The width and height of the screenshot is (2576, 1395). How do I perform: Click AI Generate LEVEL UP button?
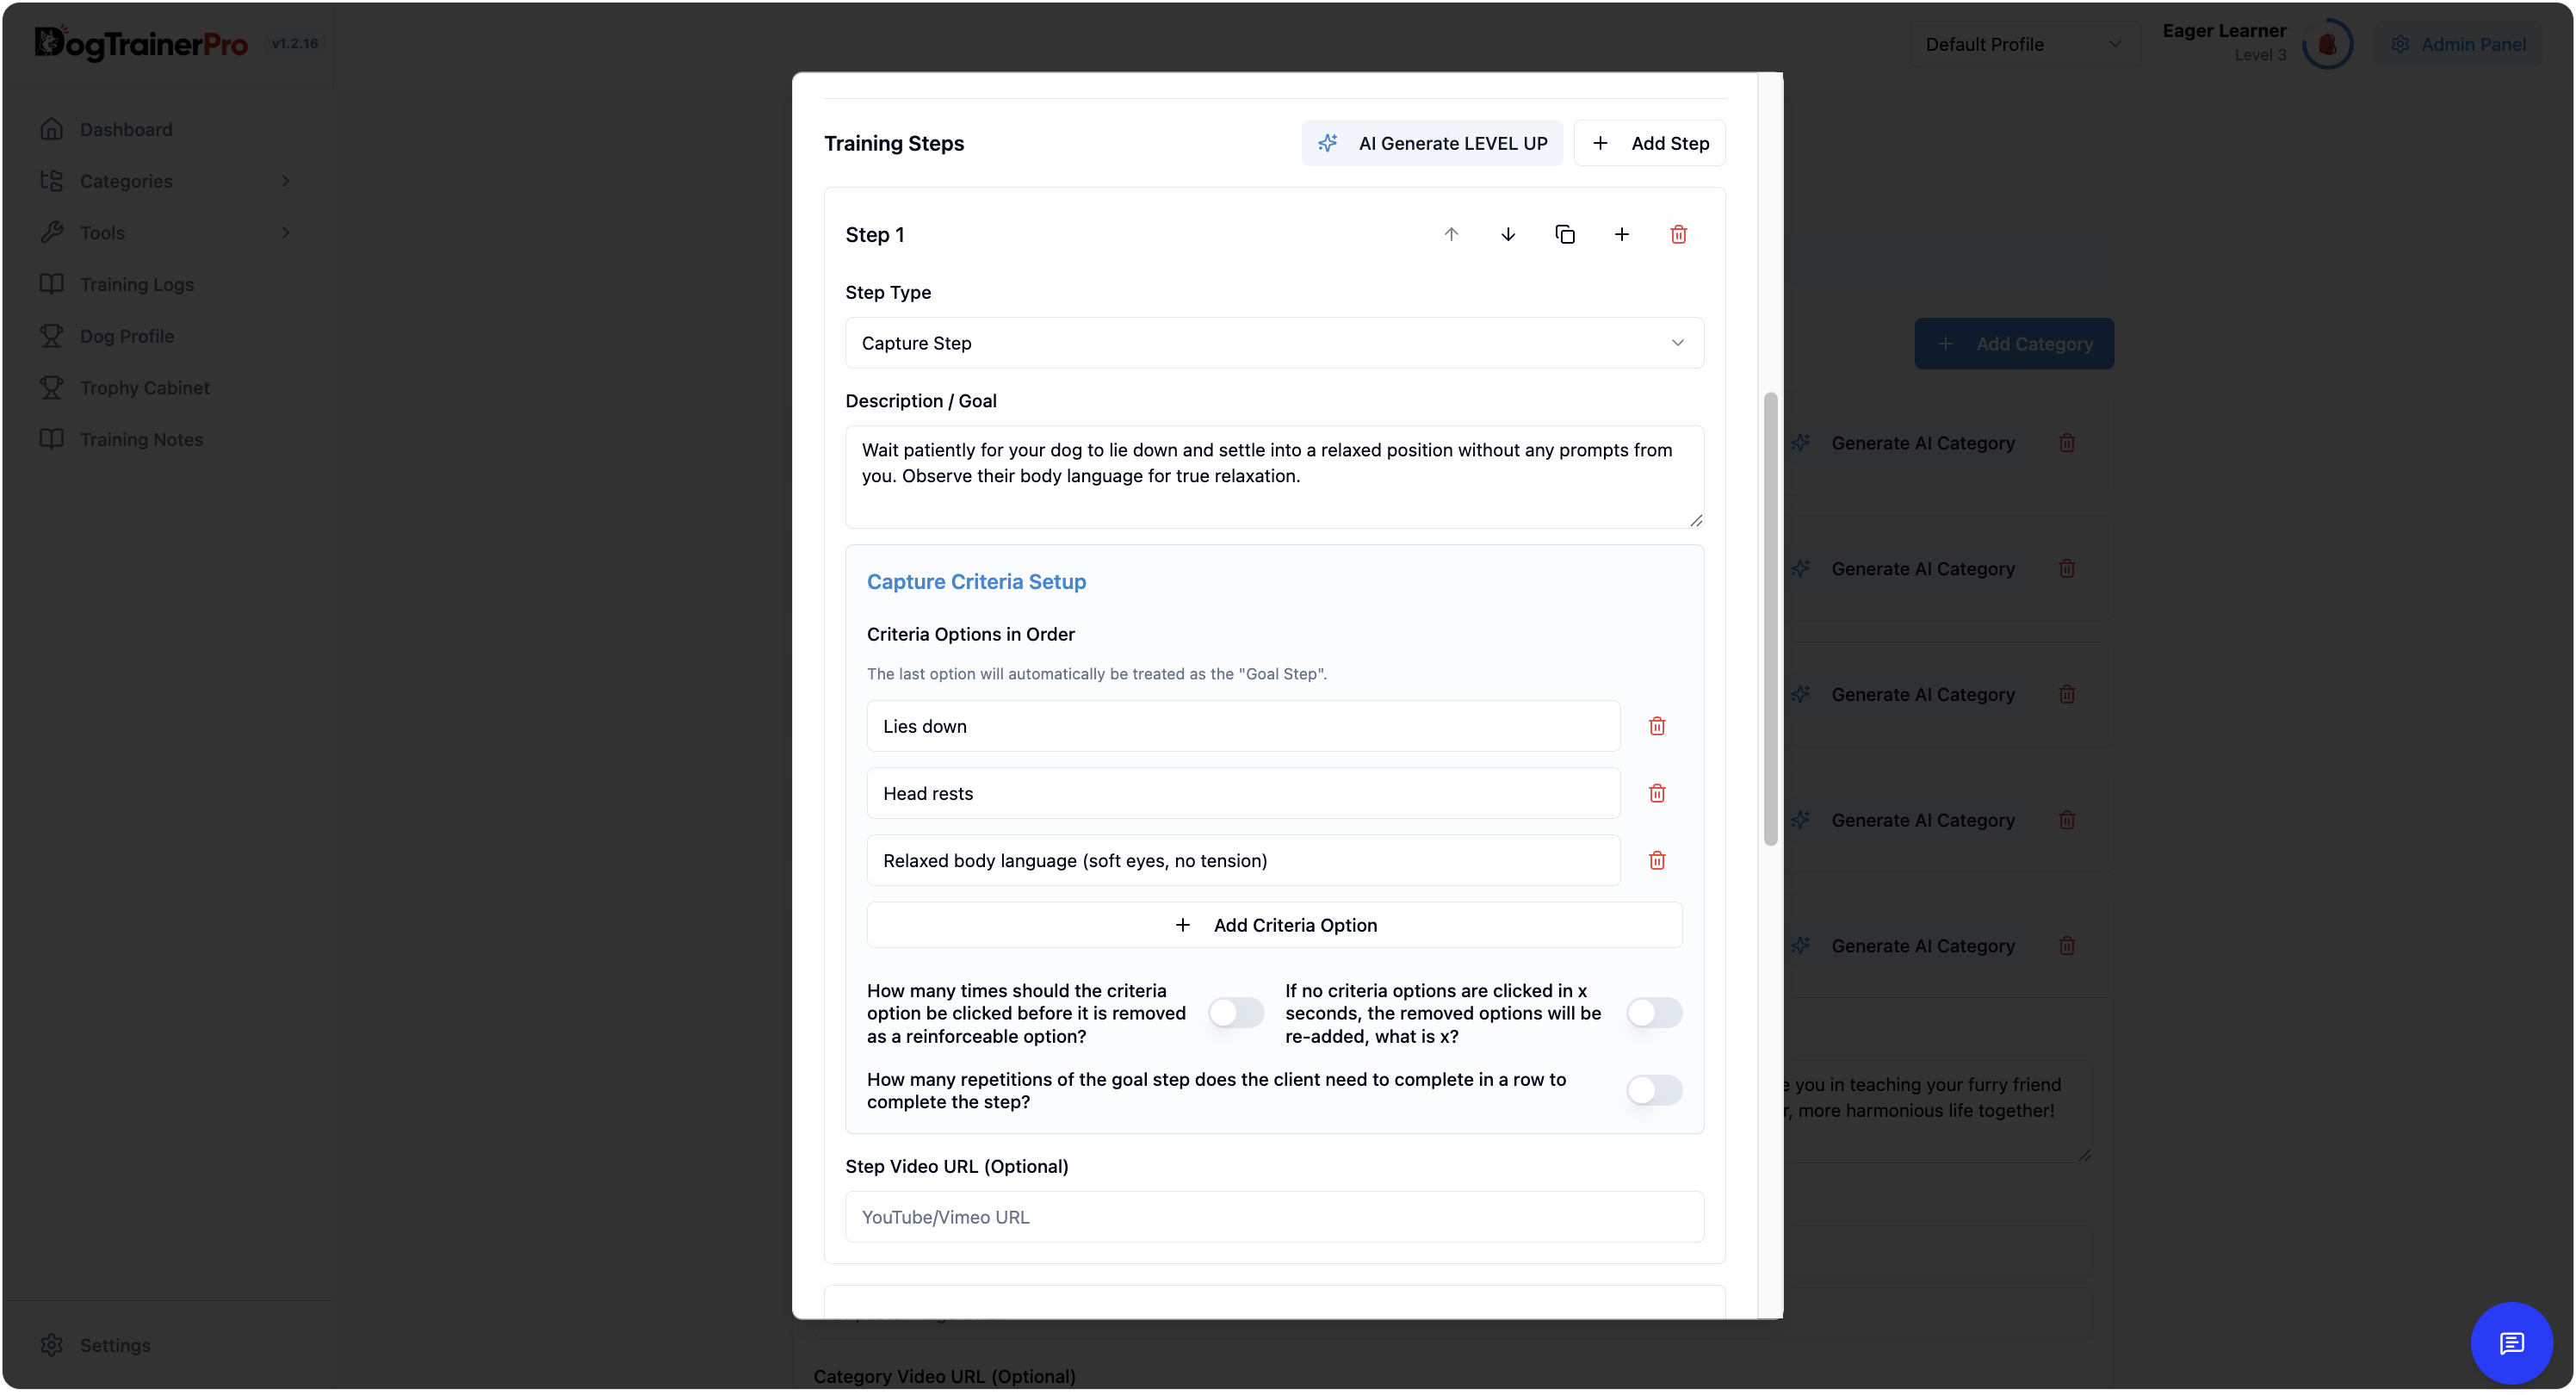(x=1432, y=143)
